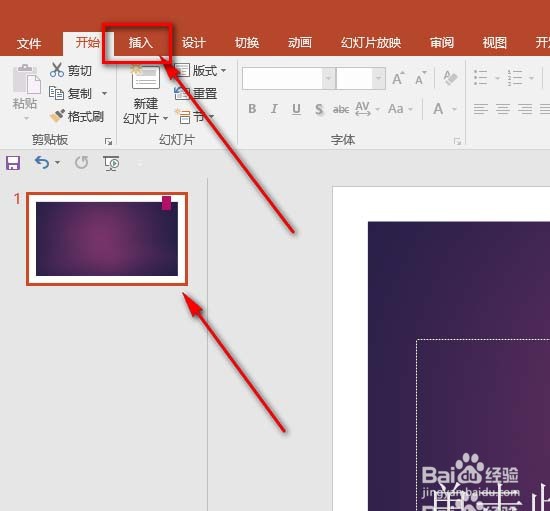This screenshot has height=511, width=550.
Task: Switch to 幻灯片放映 tab
Action: click(371, 43)
